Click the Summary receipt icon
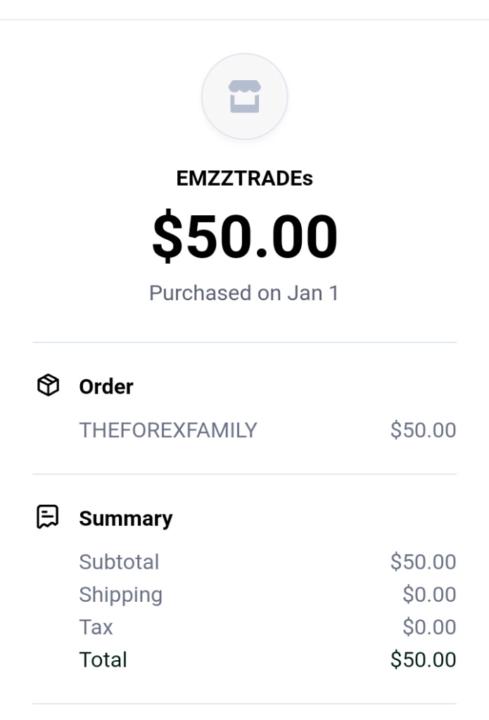 point(48,517)
